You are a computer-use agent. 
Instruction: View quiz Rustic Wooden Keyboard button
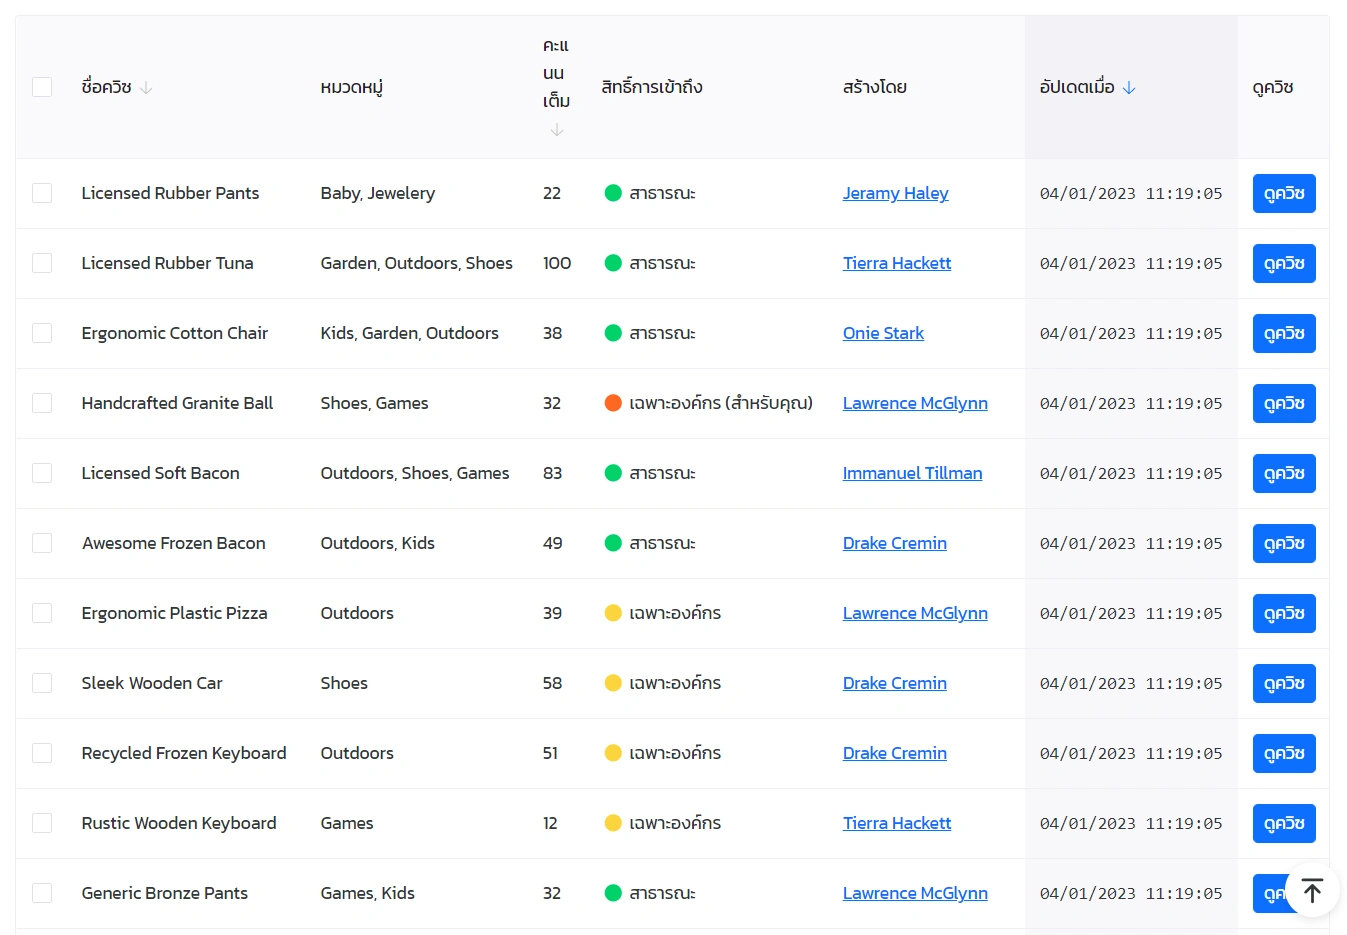(x=1284, y=823)
